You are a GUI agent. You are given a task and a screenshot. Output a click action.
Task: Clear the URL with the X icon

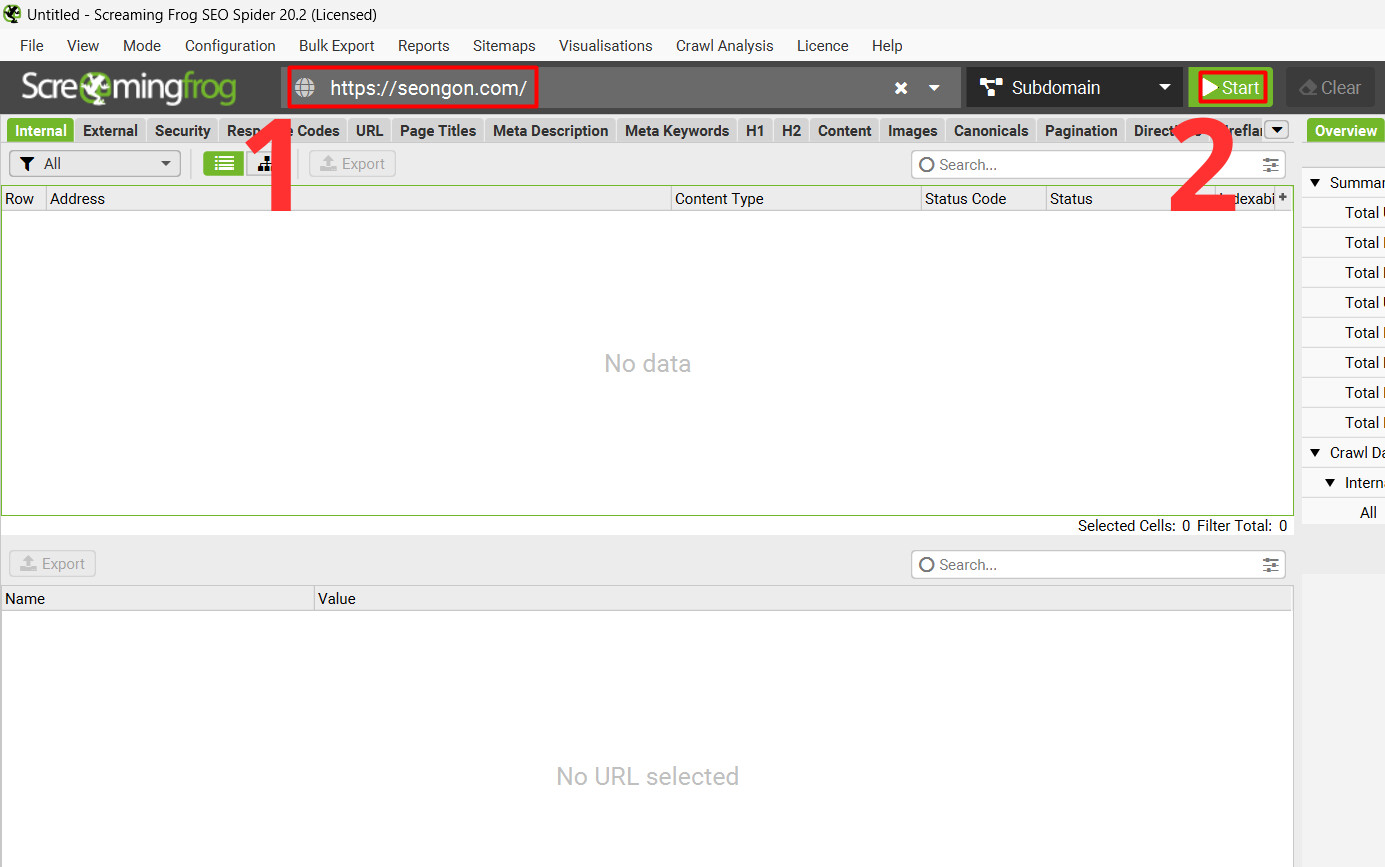click(x=901, y=88)
